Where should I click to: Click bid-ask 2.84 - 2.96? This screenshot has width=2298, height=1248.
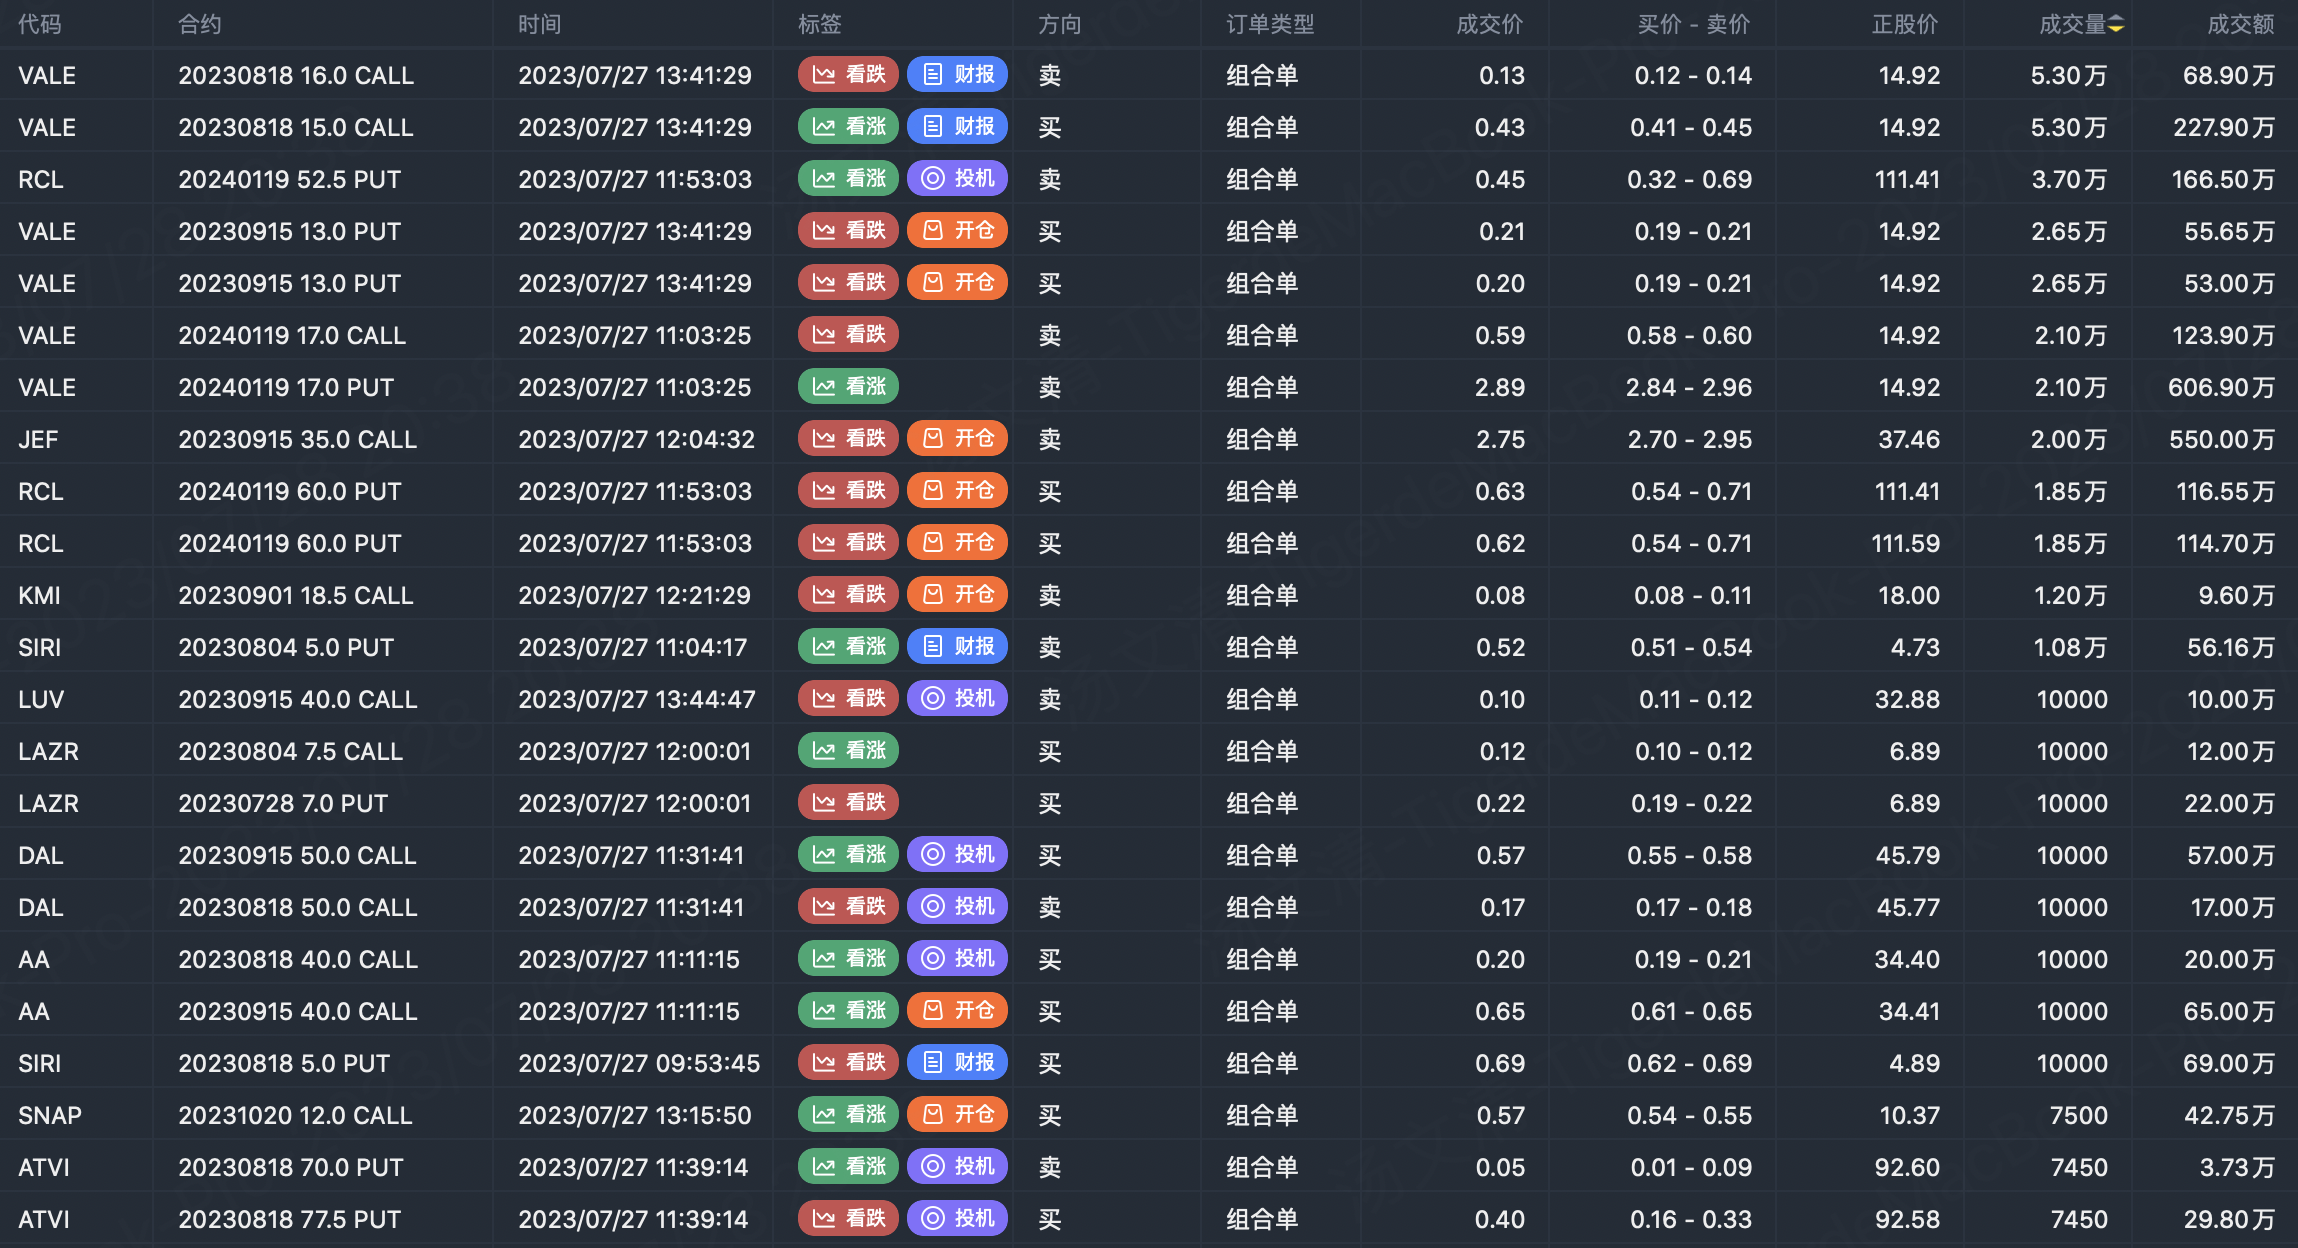pos(1689,388)
